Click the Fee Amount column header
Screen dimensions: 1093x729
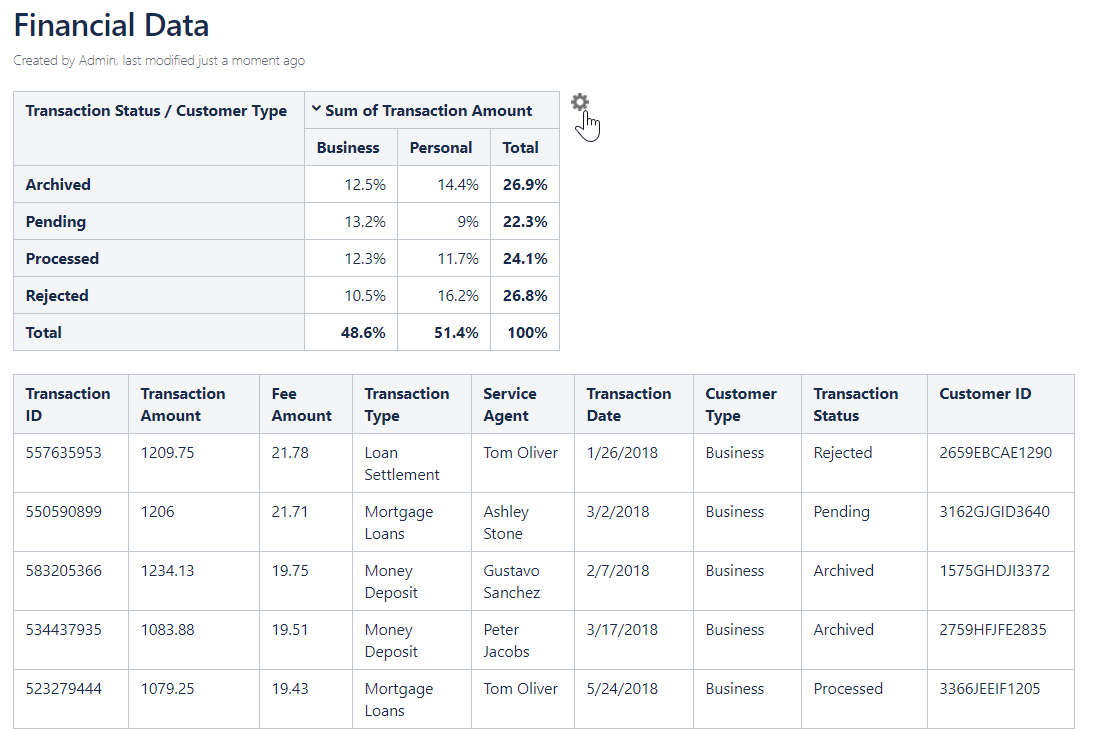(x=301, y=404)
